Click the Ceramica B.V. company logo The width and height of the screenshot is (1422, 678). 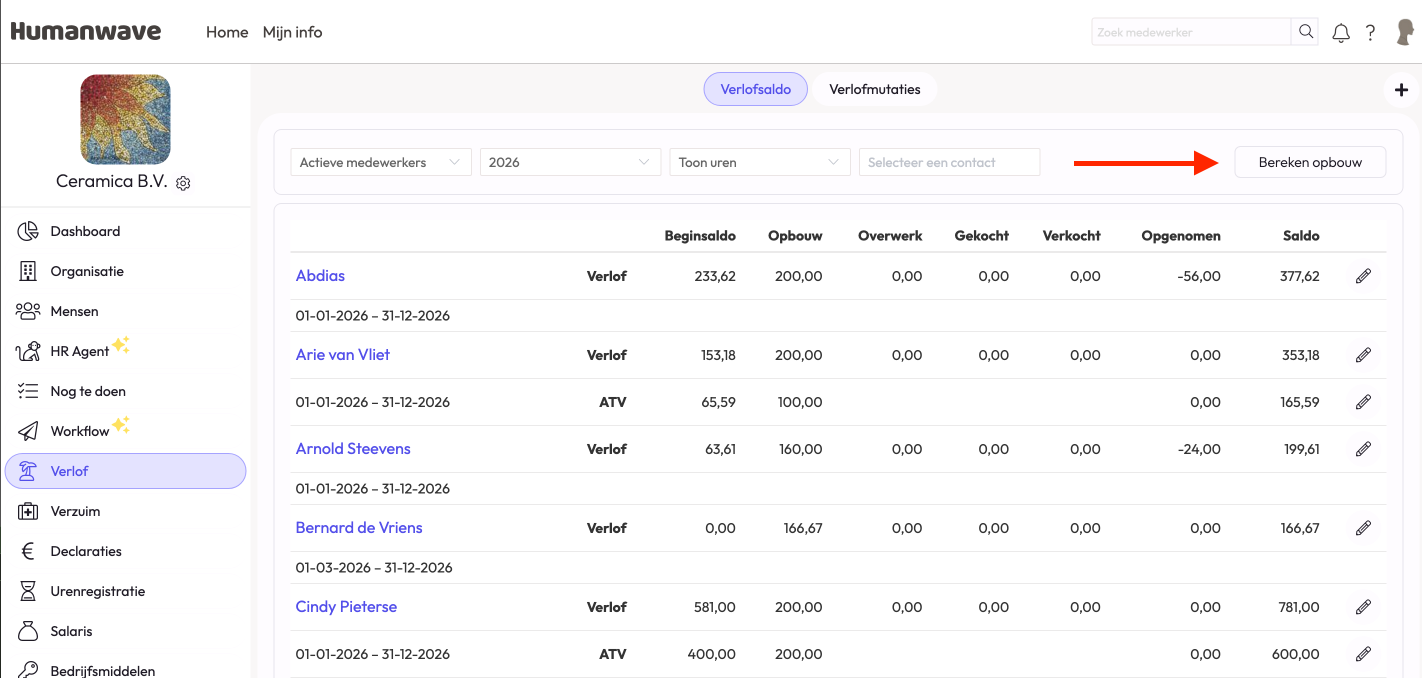coord(125,119)
